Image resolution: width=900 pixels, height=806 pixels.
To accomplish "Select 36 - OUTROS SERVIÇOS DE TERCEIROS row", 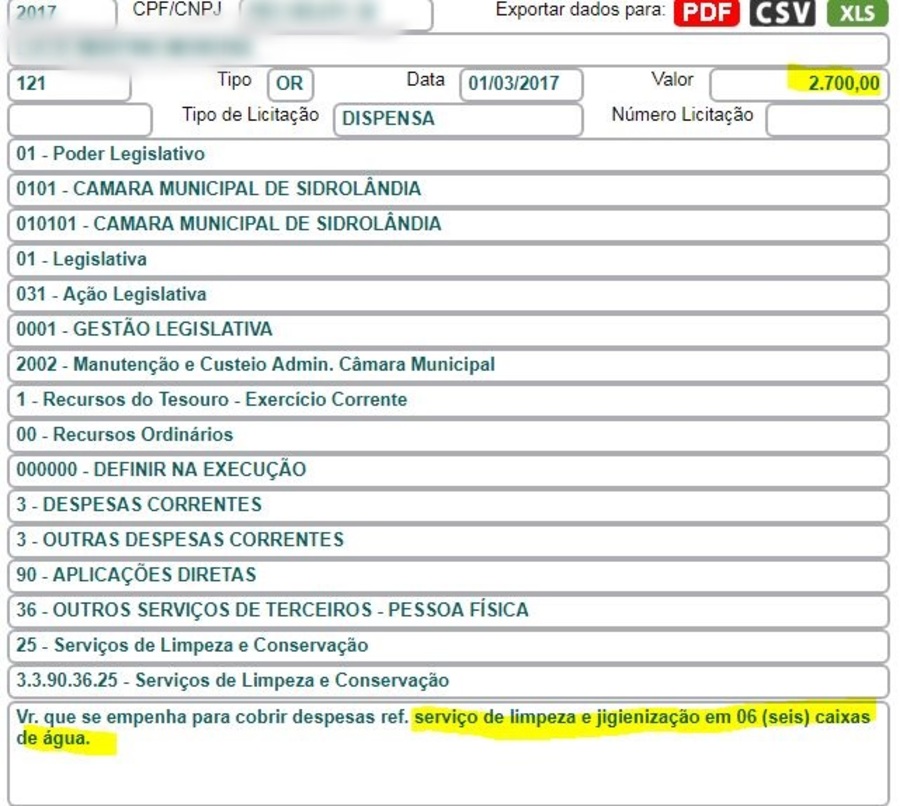I will (448, 610).
